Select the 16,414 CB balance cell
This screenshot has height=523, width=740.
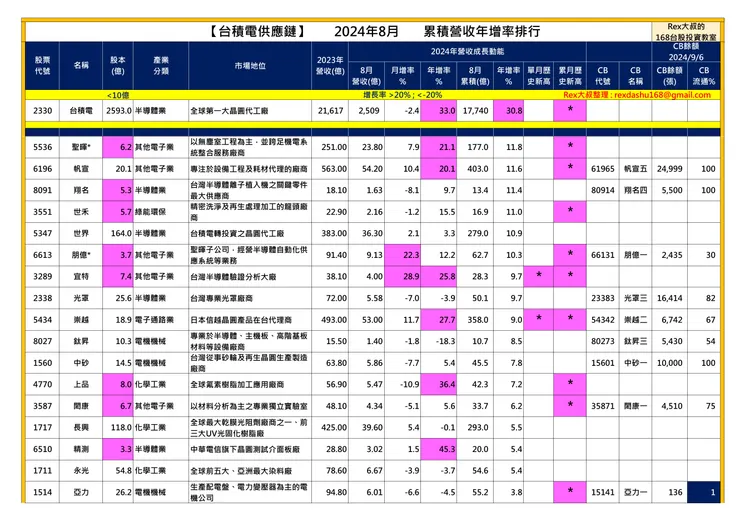coord(669,298)
